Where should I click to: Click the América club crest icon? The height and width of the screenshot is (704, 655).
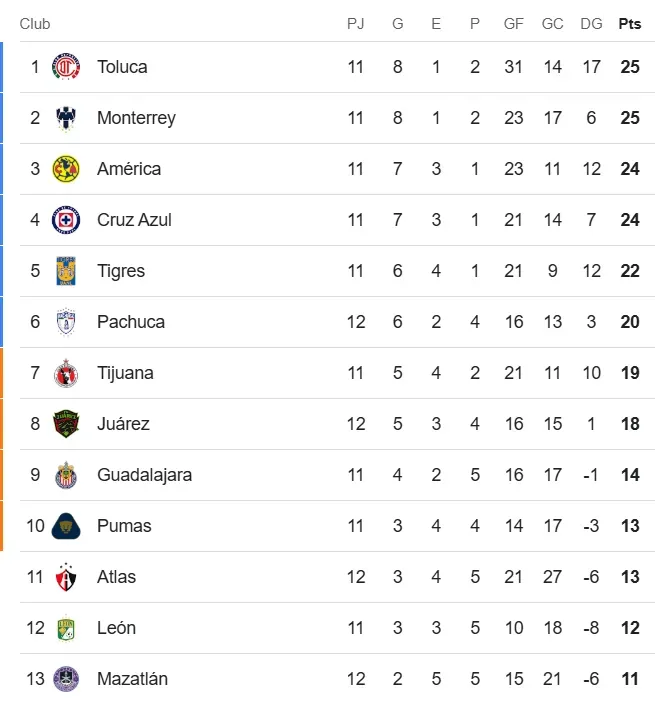point(66,169)
